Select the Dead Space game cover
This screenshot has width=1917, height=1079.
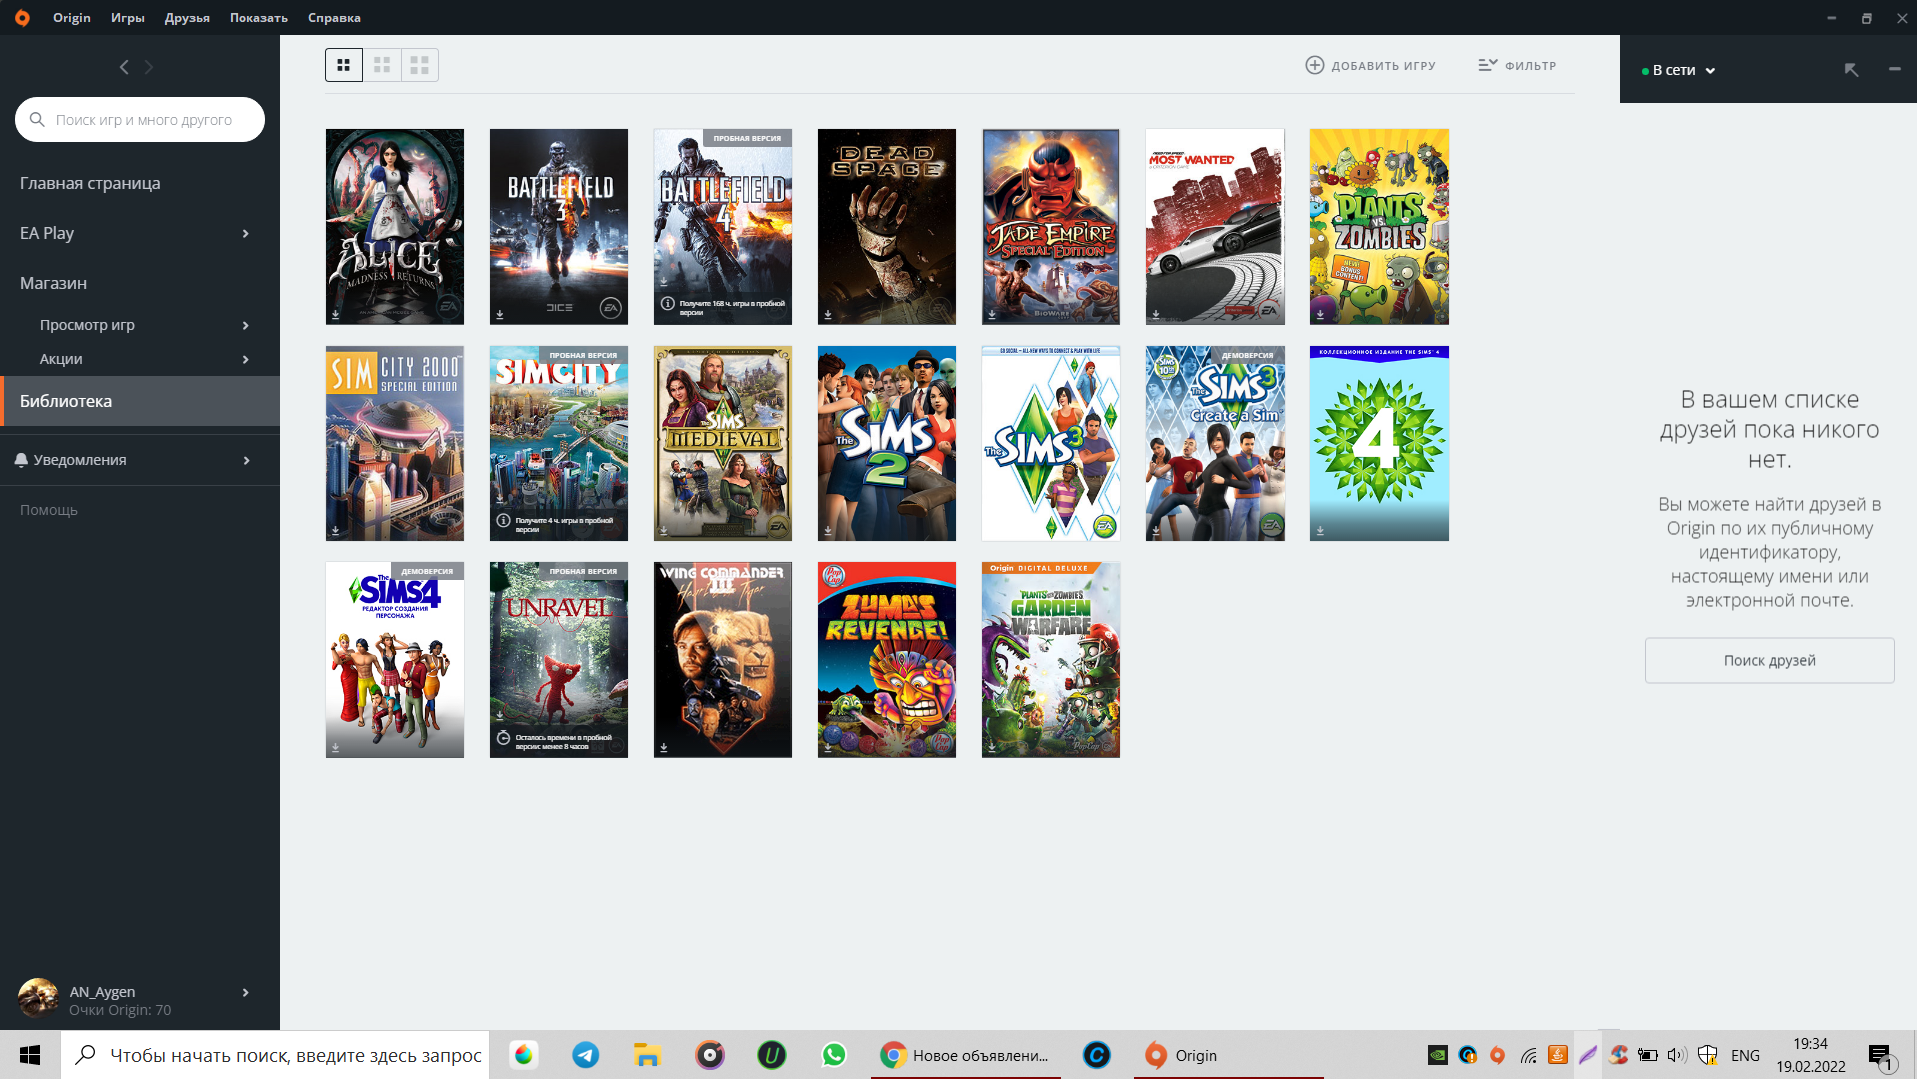[886, 226]
